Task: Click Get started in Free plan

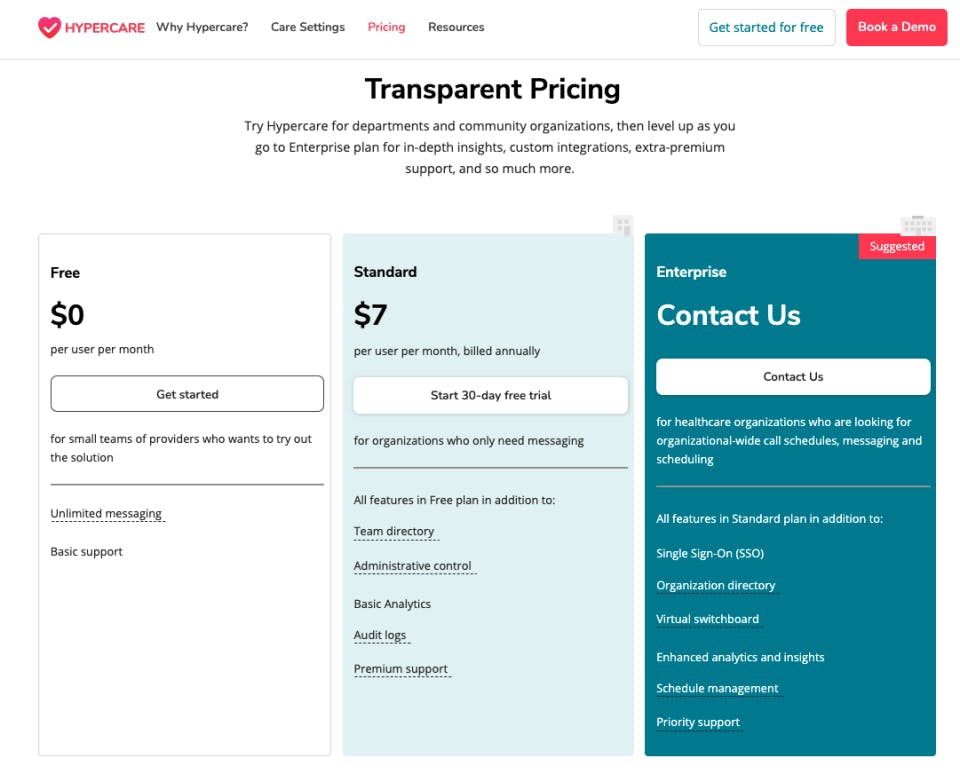Action: (x=187, y=394)
